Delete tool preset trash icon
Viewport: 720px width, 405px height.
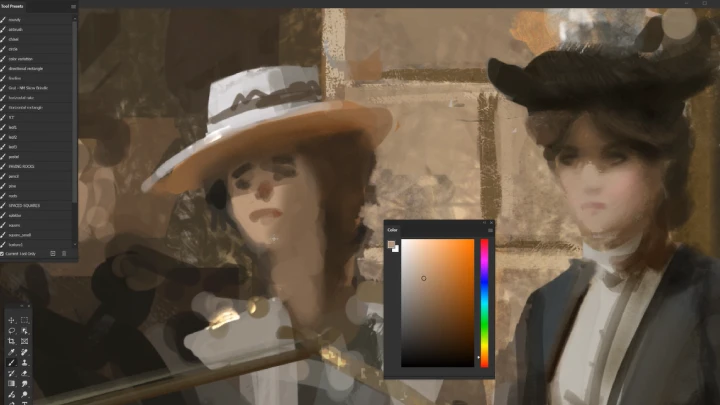tap(64, 253)
